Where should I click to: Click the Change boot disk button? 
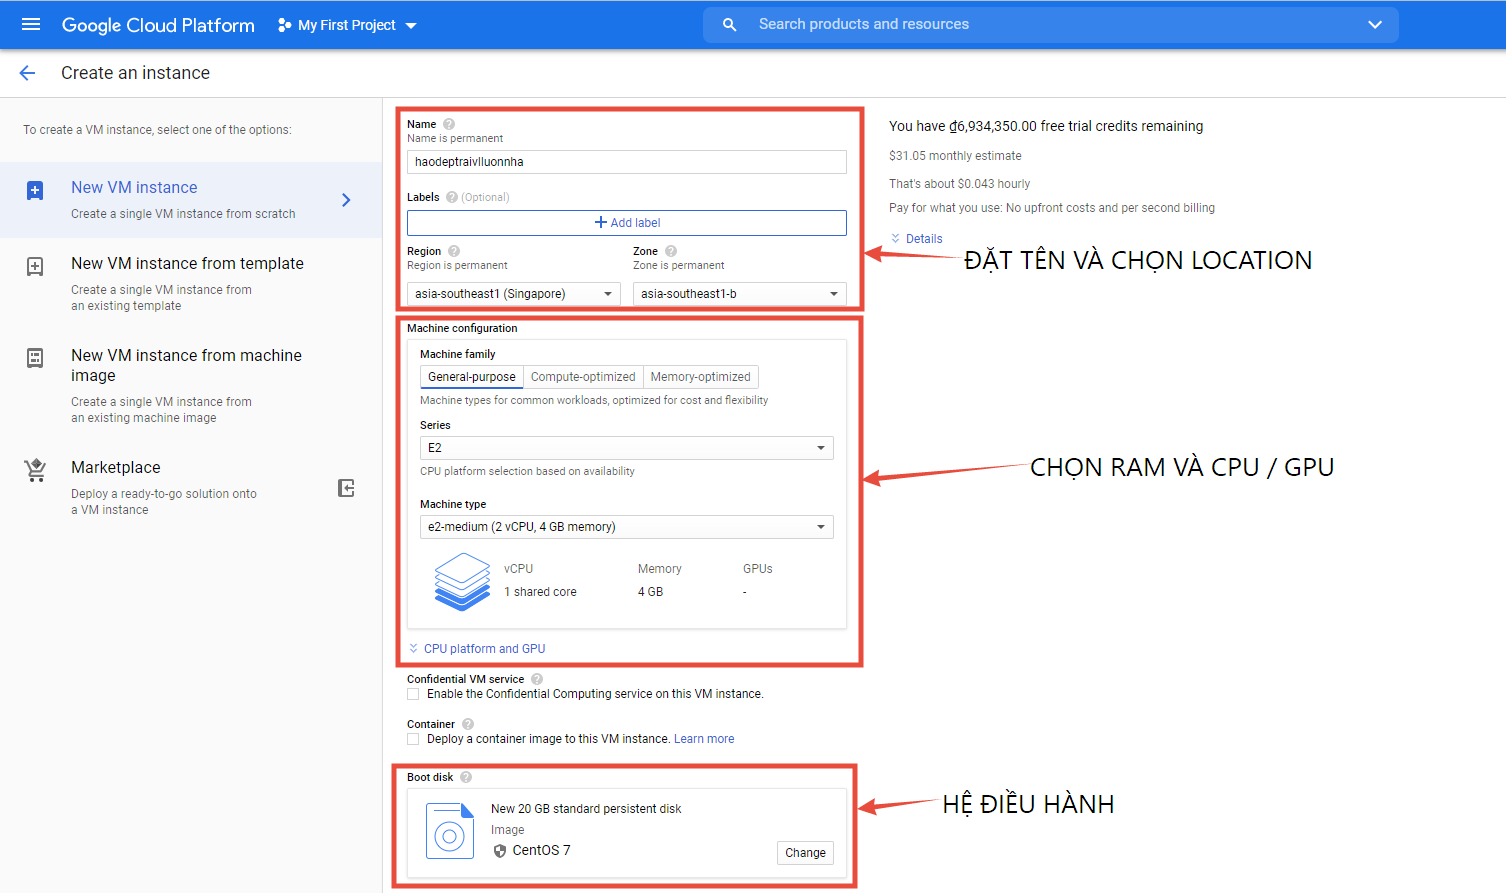click(x=805, y=853)
